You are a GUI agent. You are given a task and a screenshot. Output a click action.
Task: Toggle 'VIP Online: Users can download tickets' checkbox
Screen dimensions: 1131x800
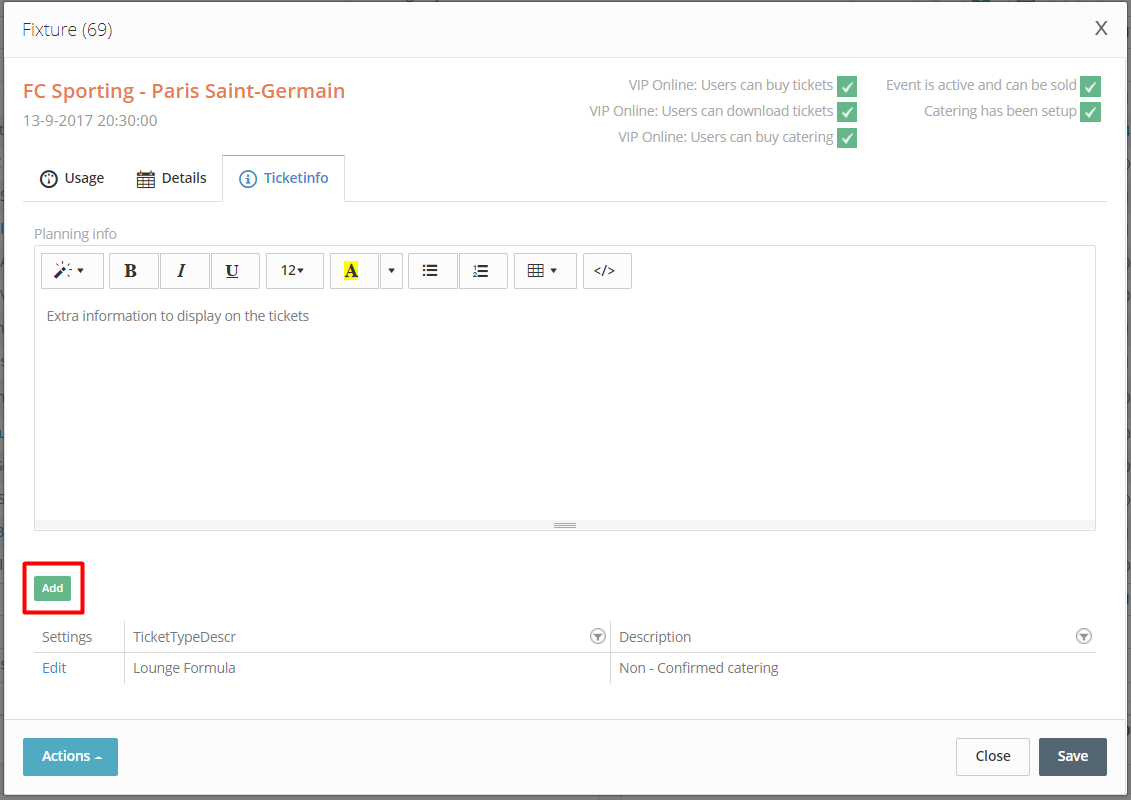pyautogui.click(x=847, y=112)
